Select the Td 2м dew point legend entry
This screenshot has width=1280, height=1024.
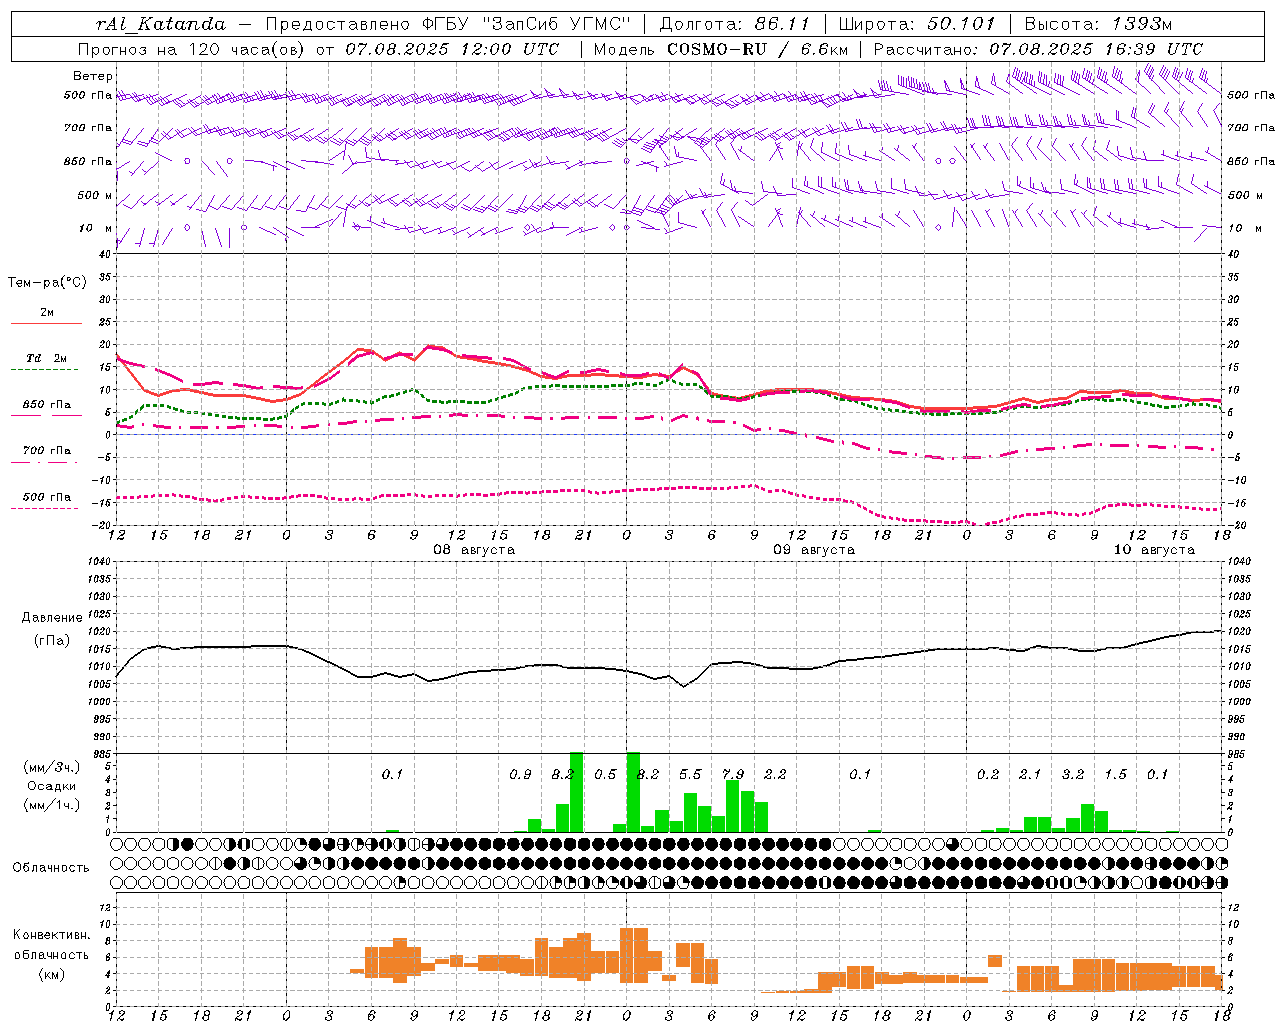(x=46, y=357)
